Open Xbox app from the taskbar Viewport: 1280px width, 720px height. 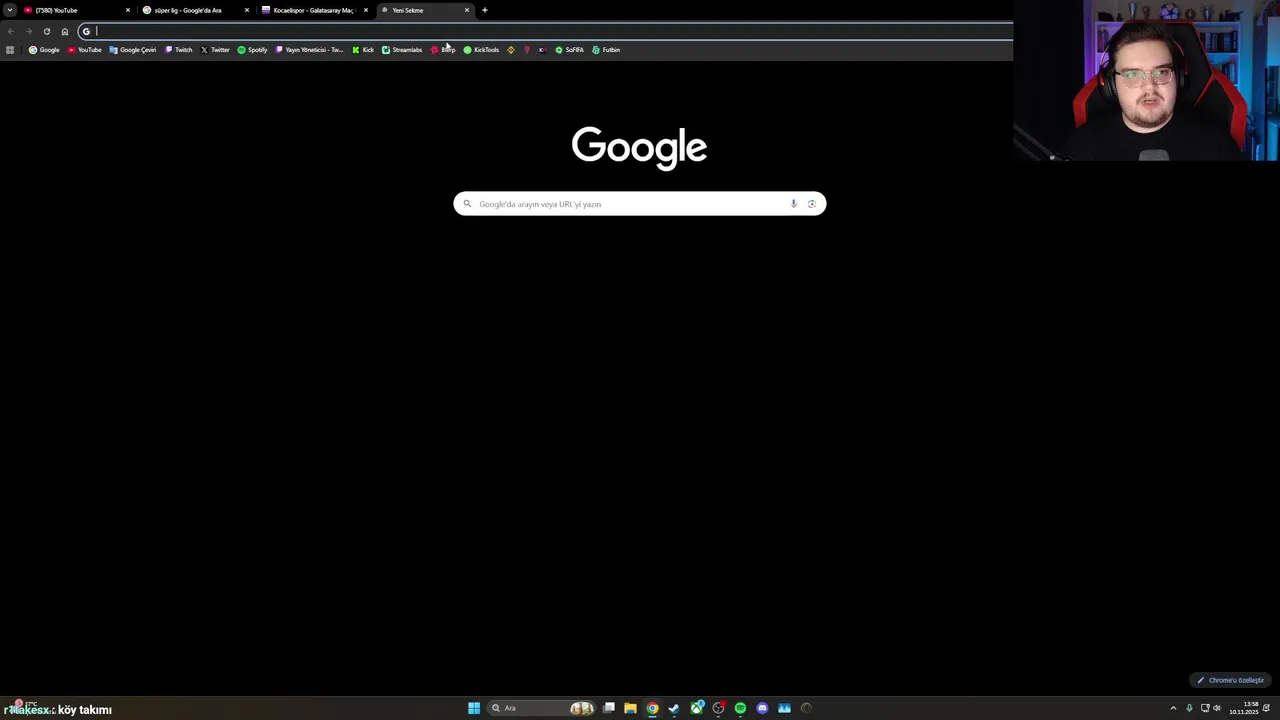coord(697,708)
